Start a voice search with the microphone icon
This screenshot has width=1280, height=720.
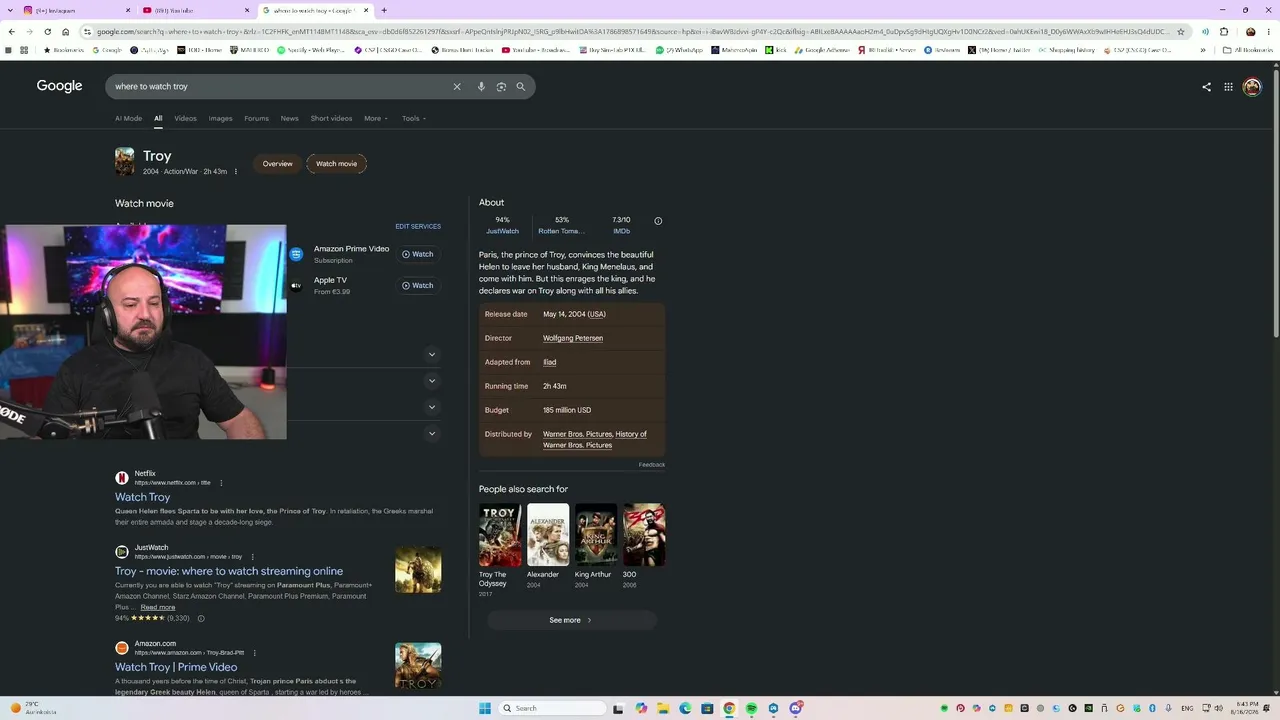[x=481, y=87]
